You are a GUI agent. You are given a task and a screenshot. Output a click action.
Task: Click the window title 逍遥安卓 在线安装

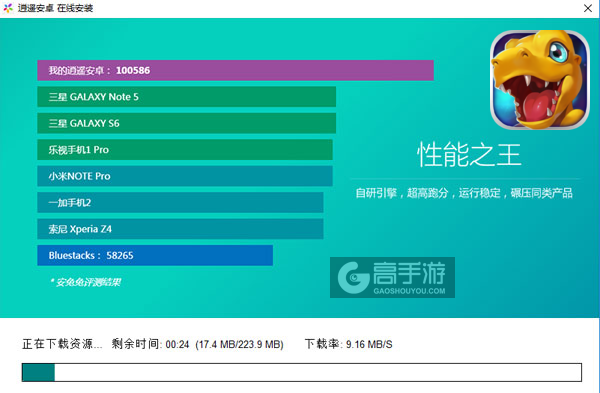pyautogui.click(x=55, y=8)
